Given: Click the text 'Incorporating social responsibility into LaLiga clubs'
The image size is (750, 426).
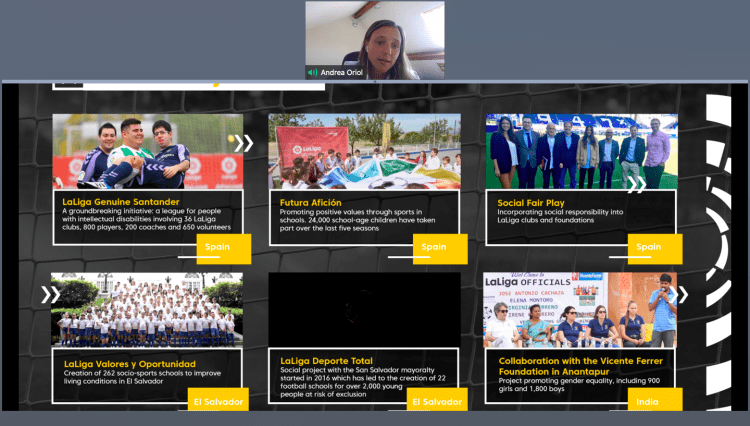Looking at the screenshot, I should tap(560, 216).
